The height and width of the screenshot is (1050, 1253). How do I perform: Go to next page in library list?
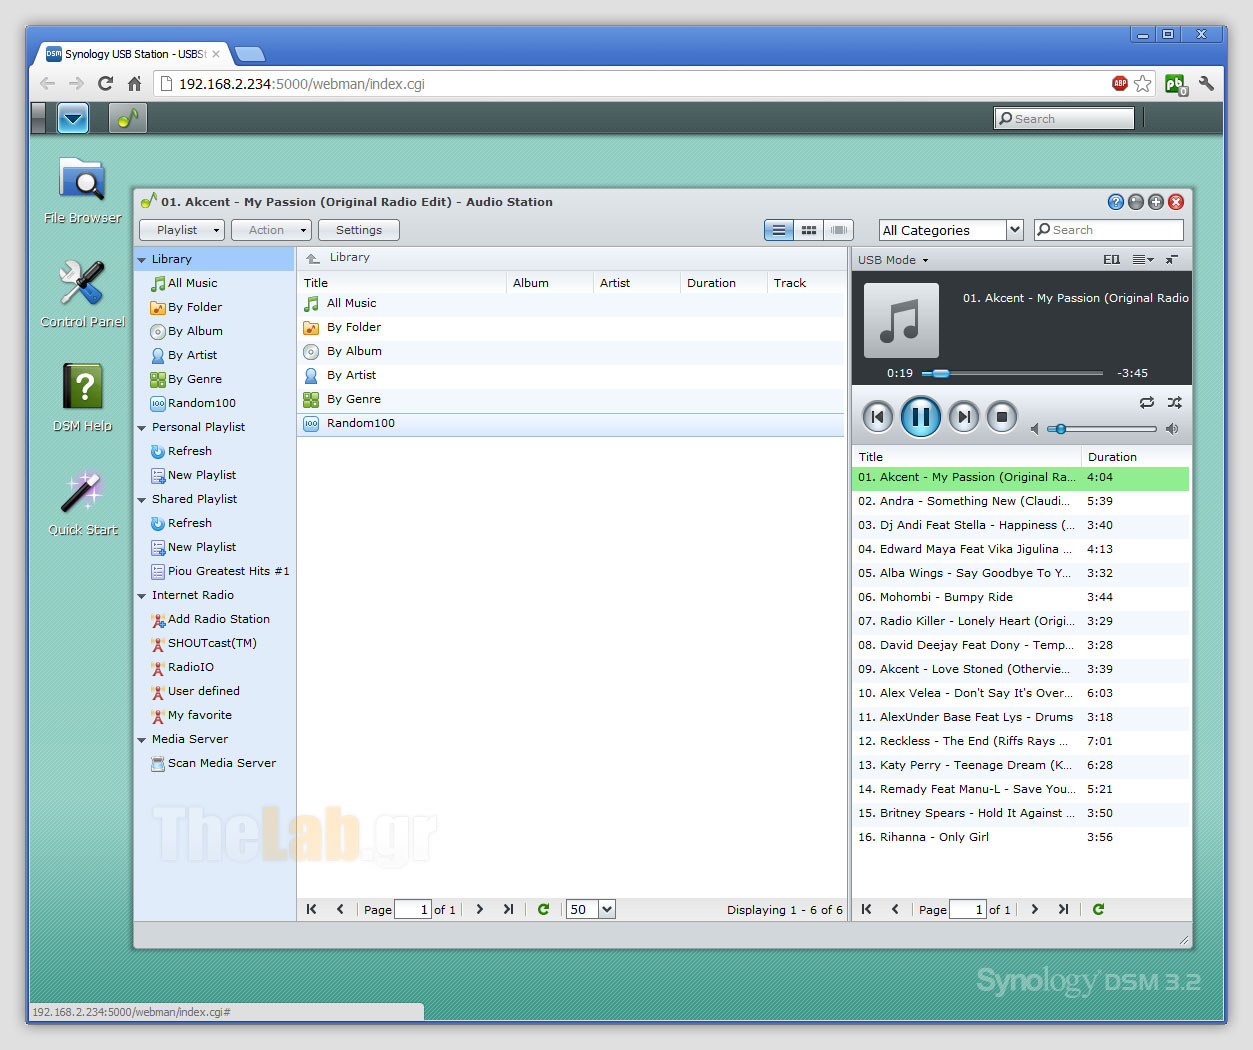click(480, 909)
